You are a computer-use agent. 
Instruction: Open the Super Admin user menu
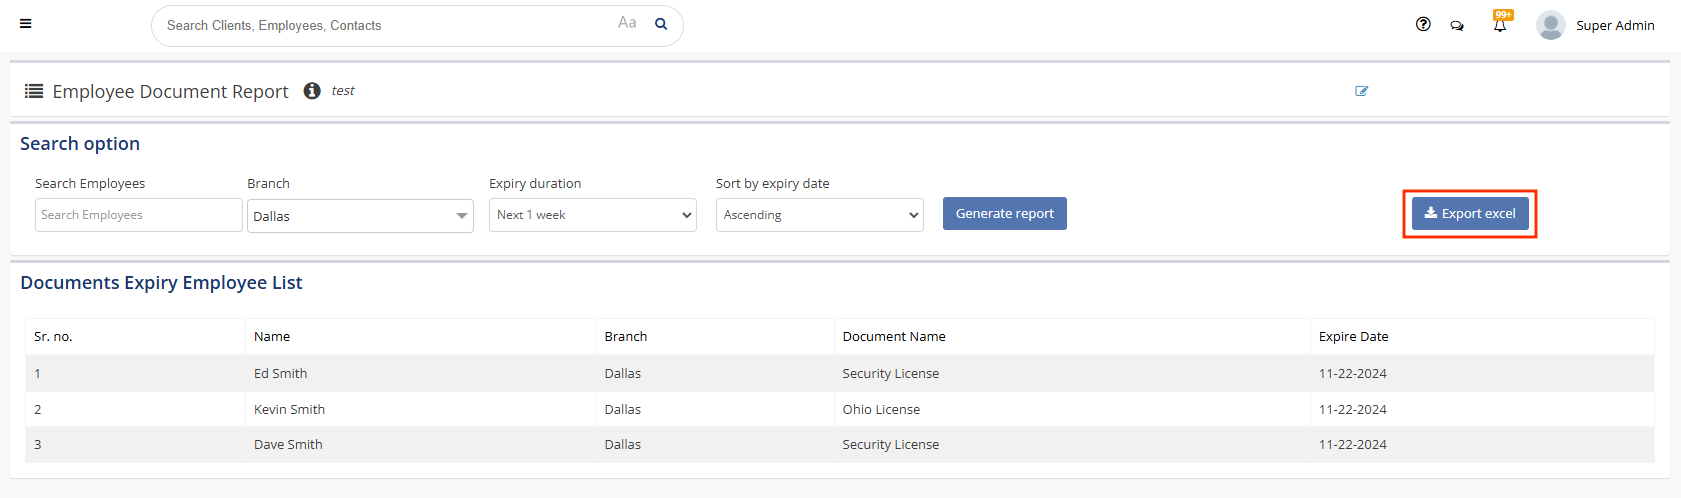pyautogui.click(x=1614, y=26)
